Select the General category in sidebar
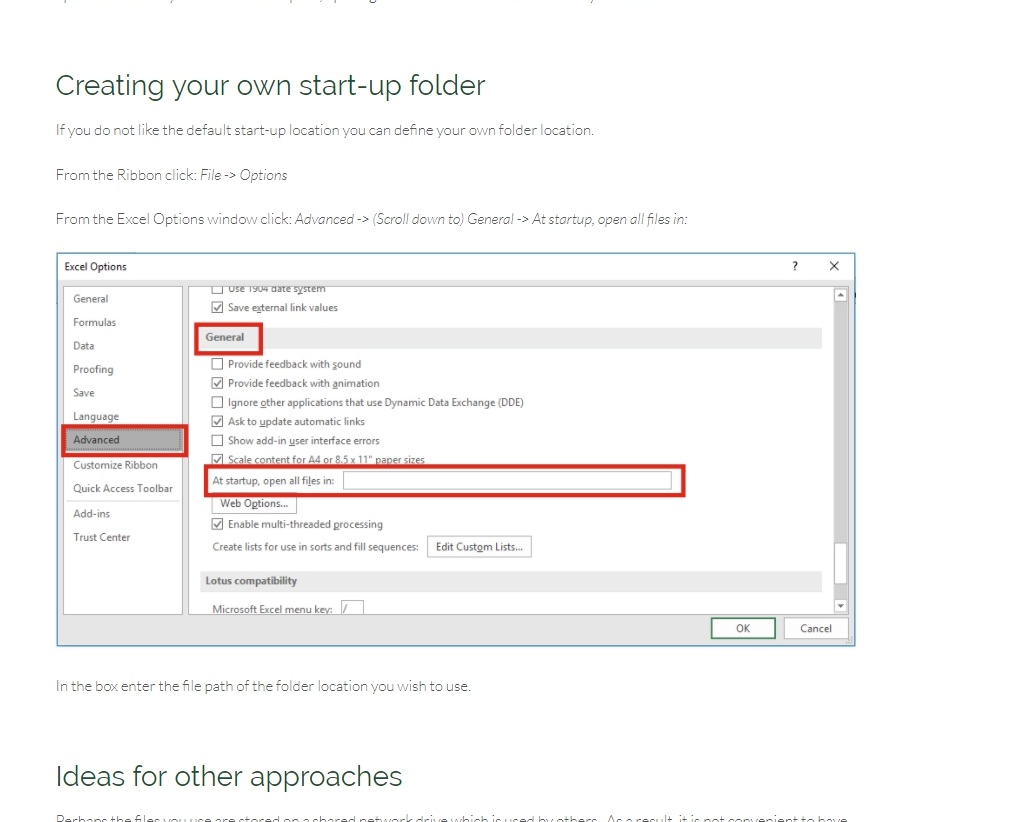This screenshot has width=1015, height=822. click(91, 298)
